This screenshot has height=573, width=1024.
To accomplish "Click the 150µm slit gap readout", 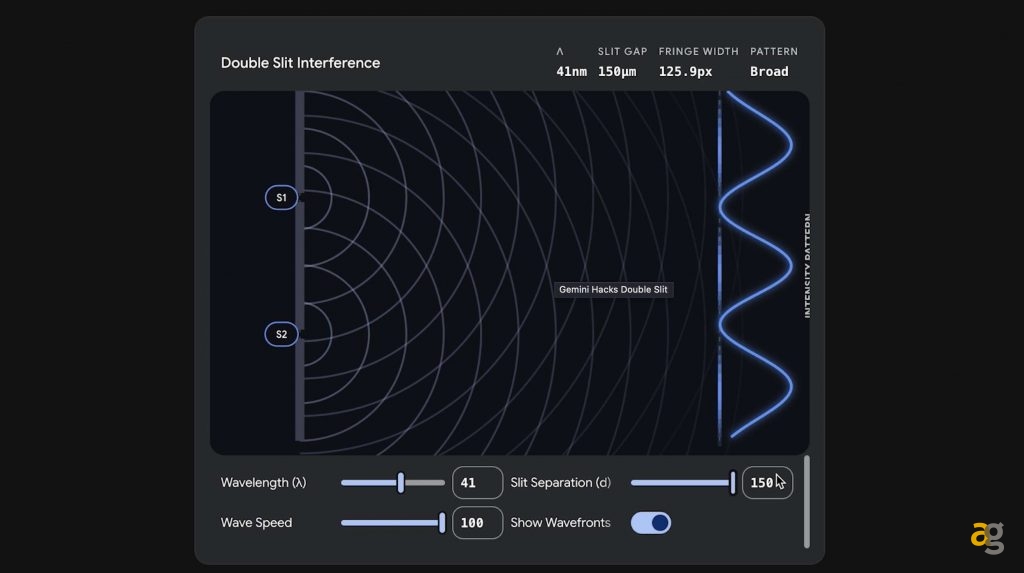I will click(617, 71).
